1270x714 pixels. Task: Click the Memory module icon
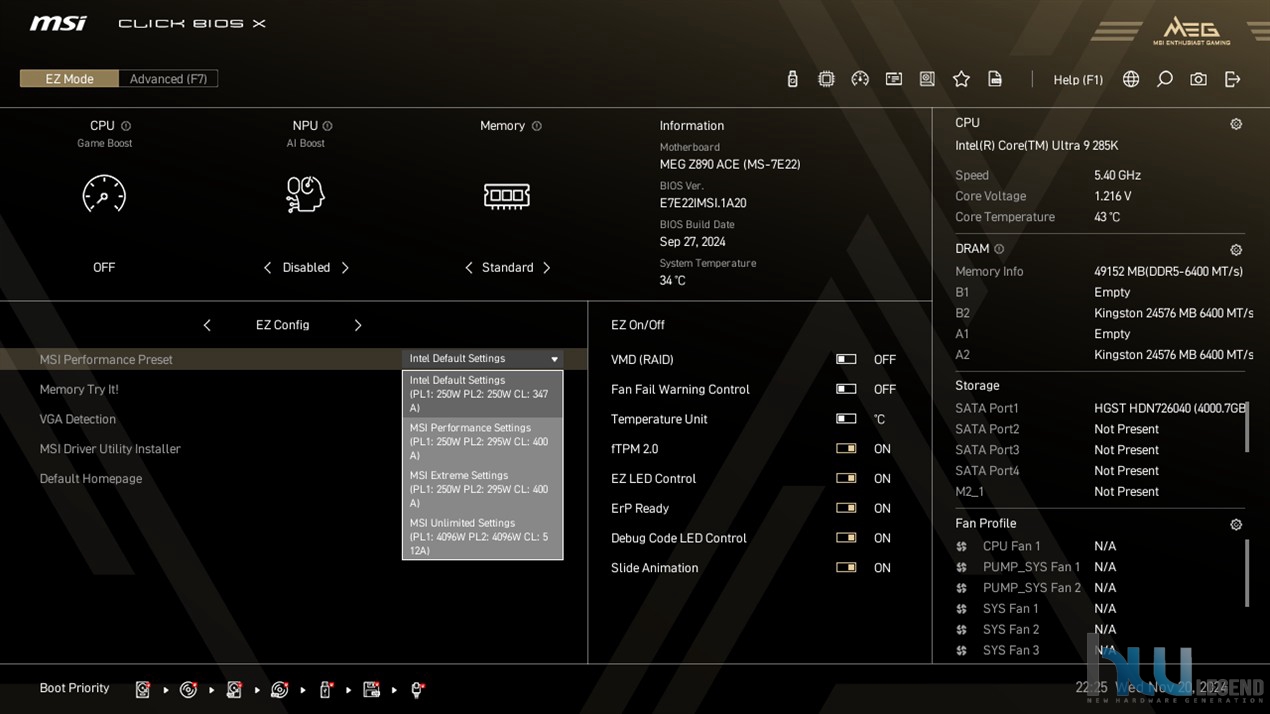507,195
